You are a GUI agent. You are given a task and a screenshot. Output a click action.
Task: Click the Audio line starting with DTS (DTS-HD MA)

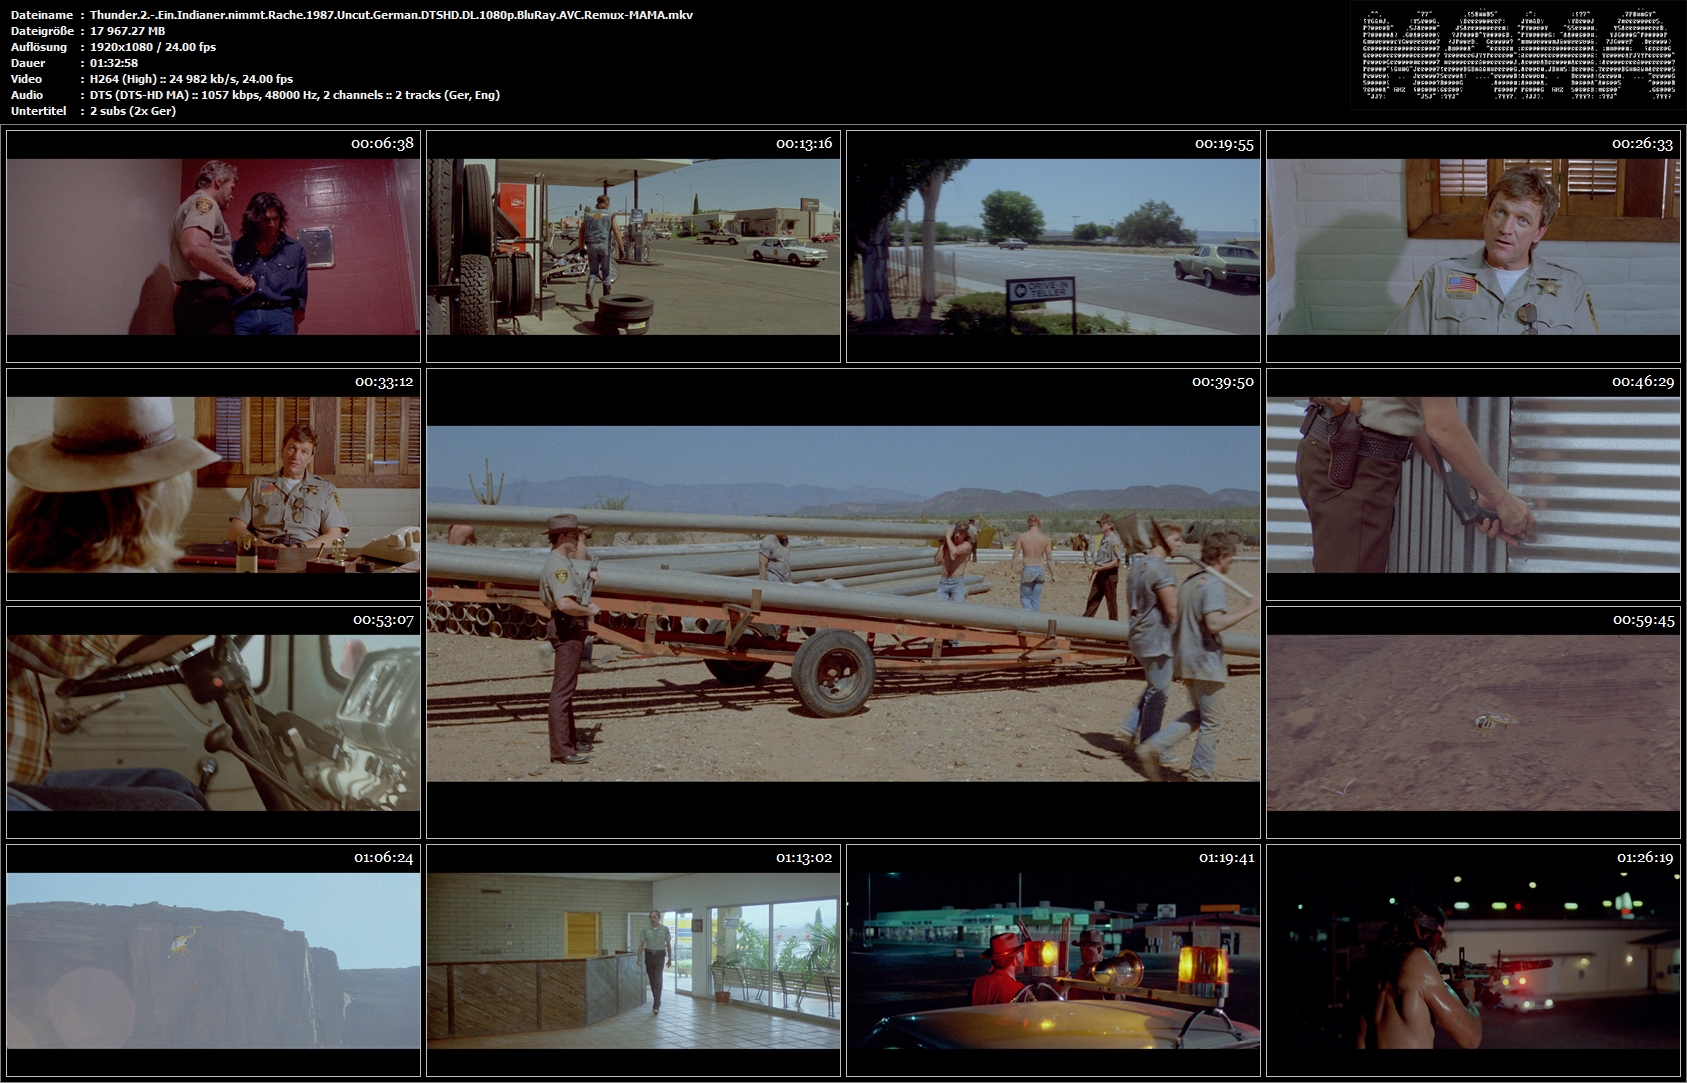[x=295, y=95]
